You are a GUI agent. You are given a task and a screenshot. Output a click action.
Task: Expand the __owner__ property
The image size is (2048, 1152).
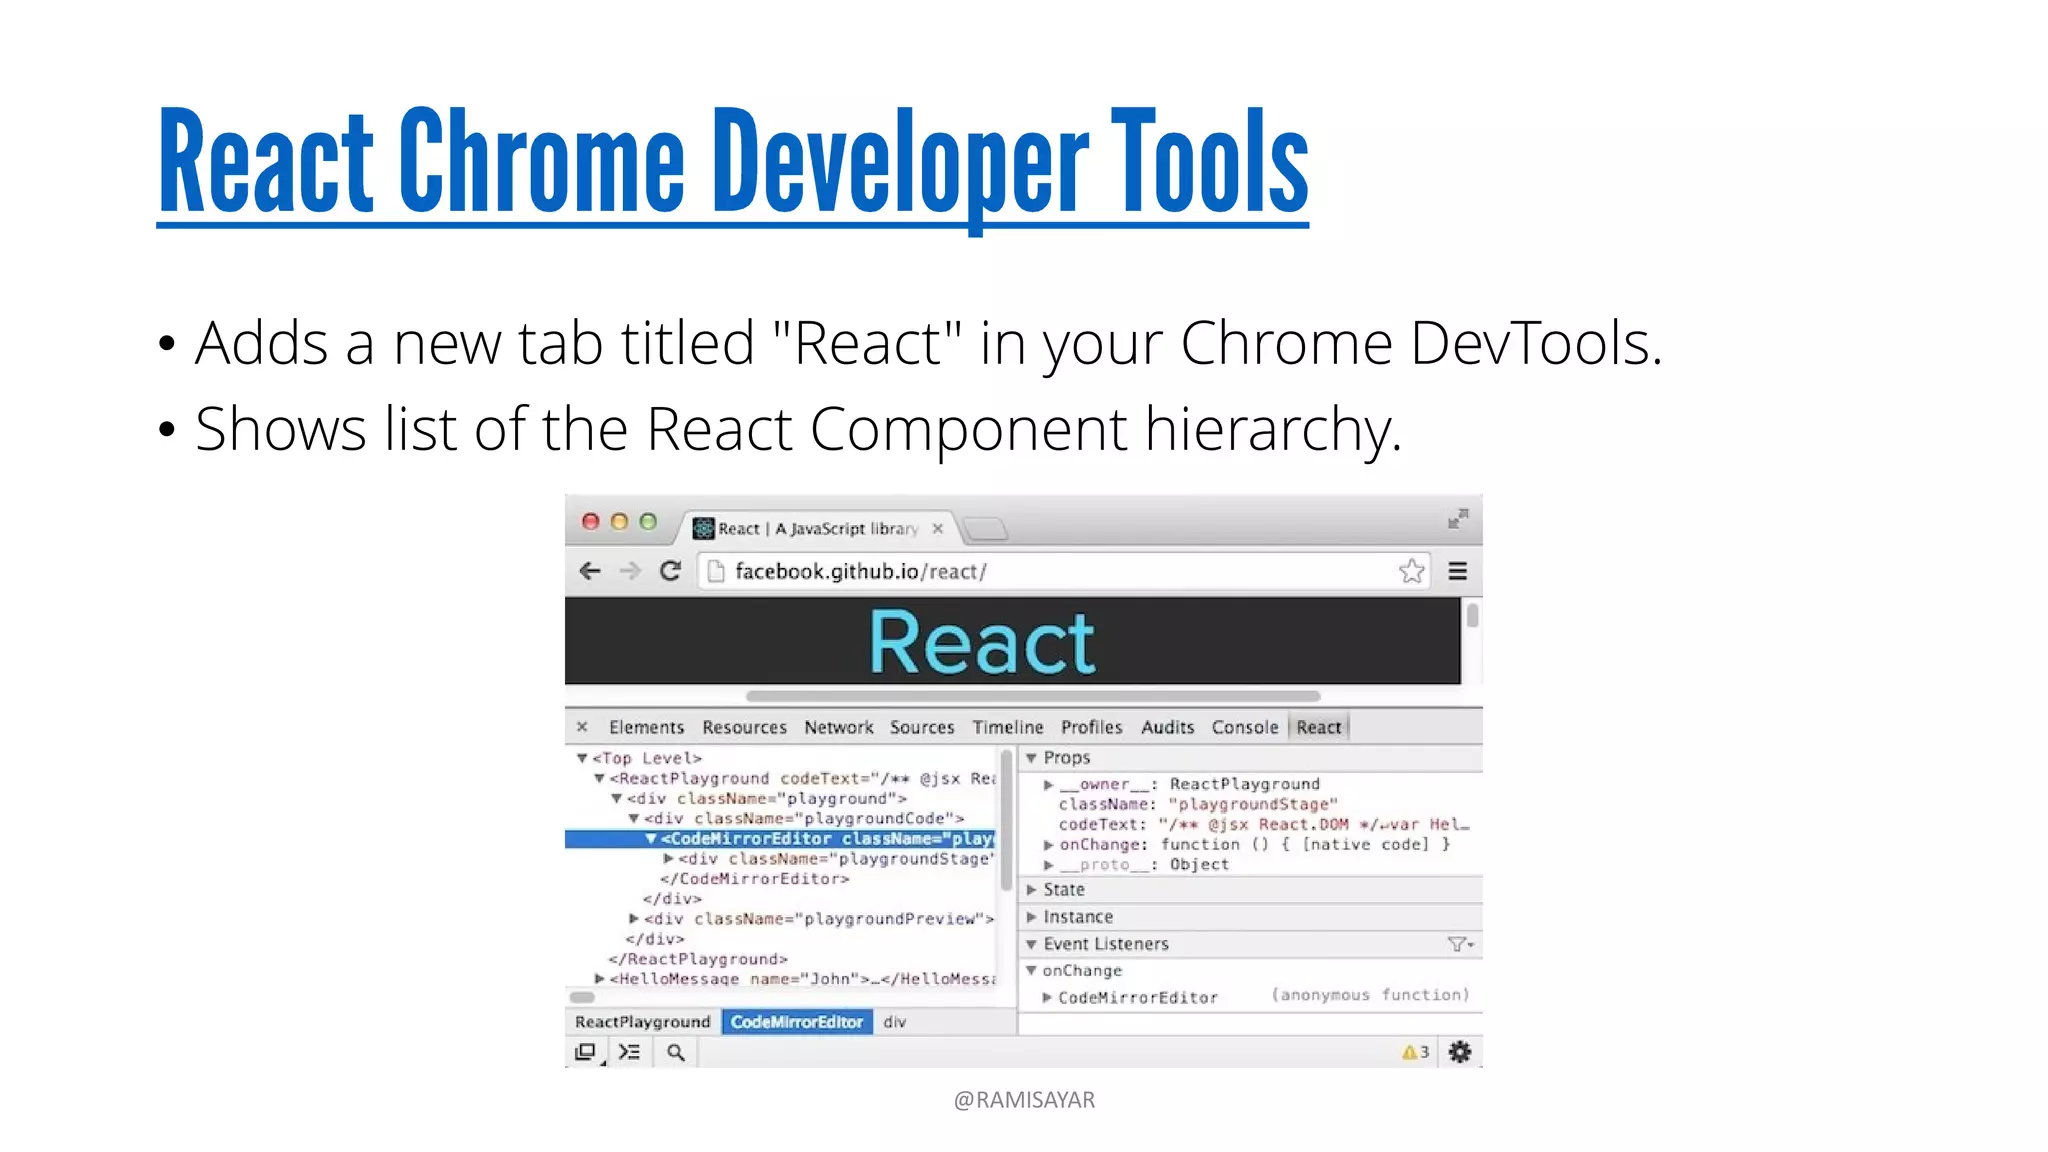click(x=1048, y=784)
